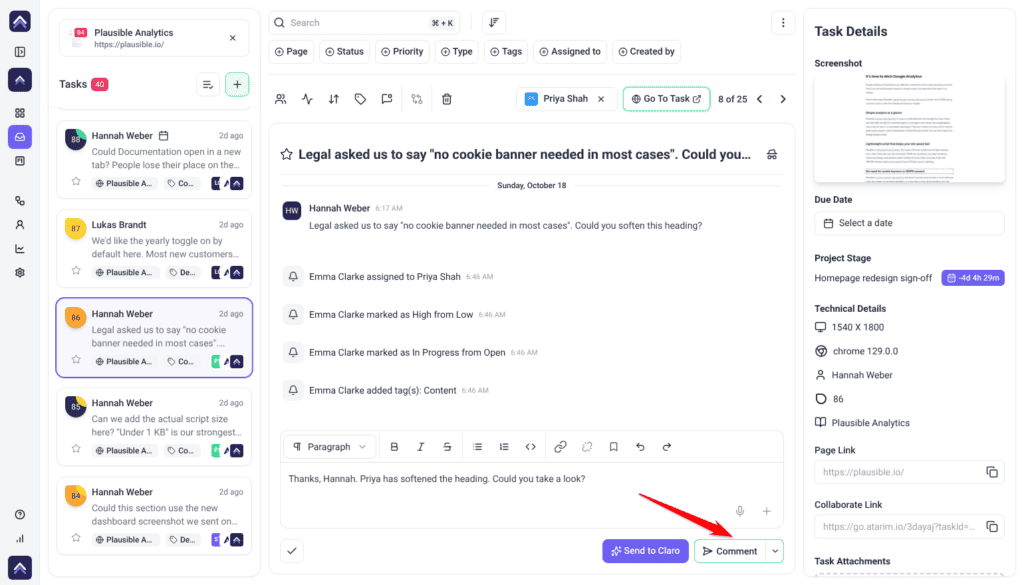This screenshot has height=585, width=1024.
Task: Remove Priya Shah assignee chip
Action: click(x=601, y=99)
